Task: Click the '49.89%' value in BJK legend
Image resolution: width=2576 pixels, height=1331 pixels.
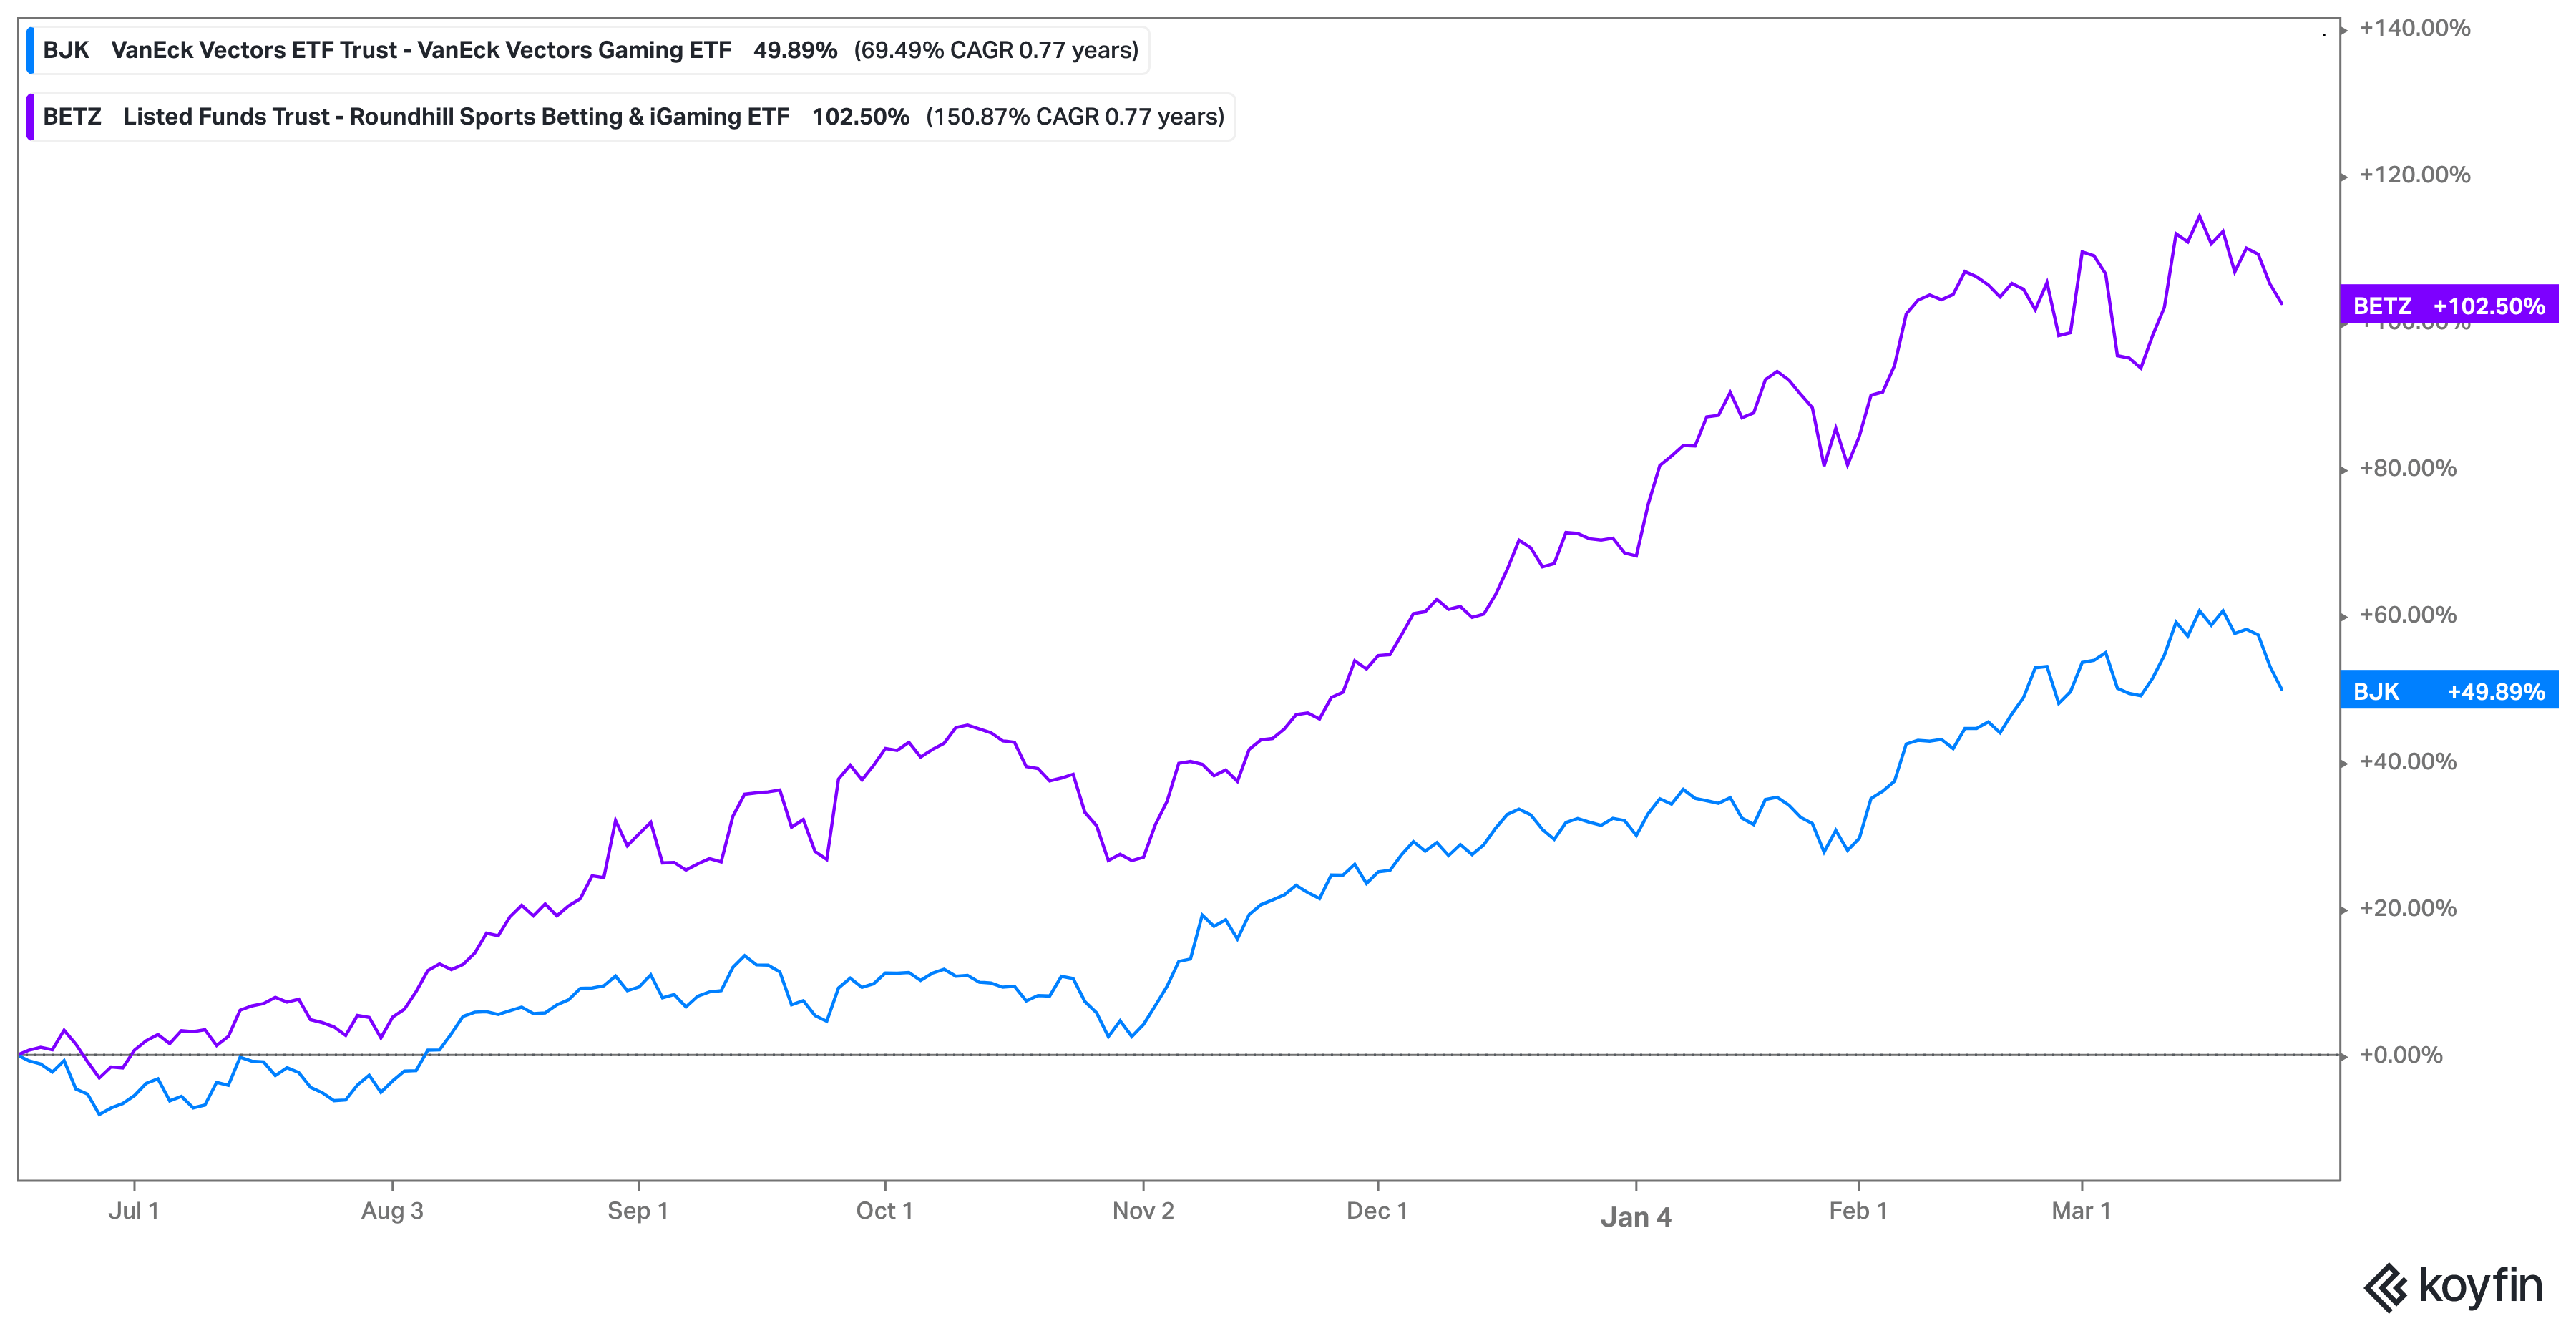Action: click(x=795, y=50)
